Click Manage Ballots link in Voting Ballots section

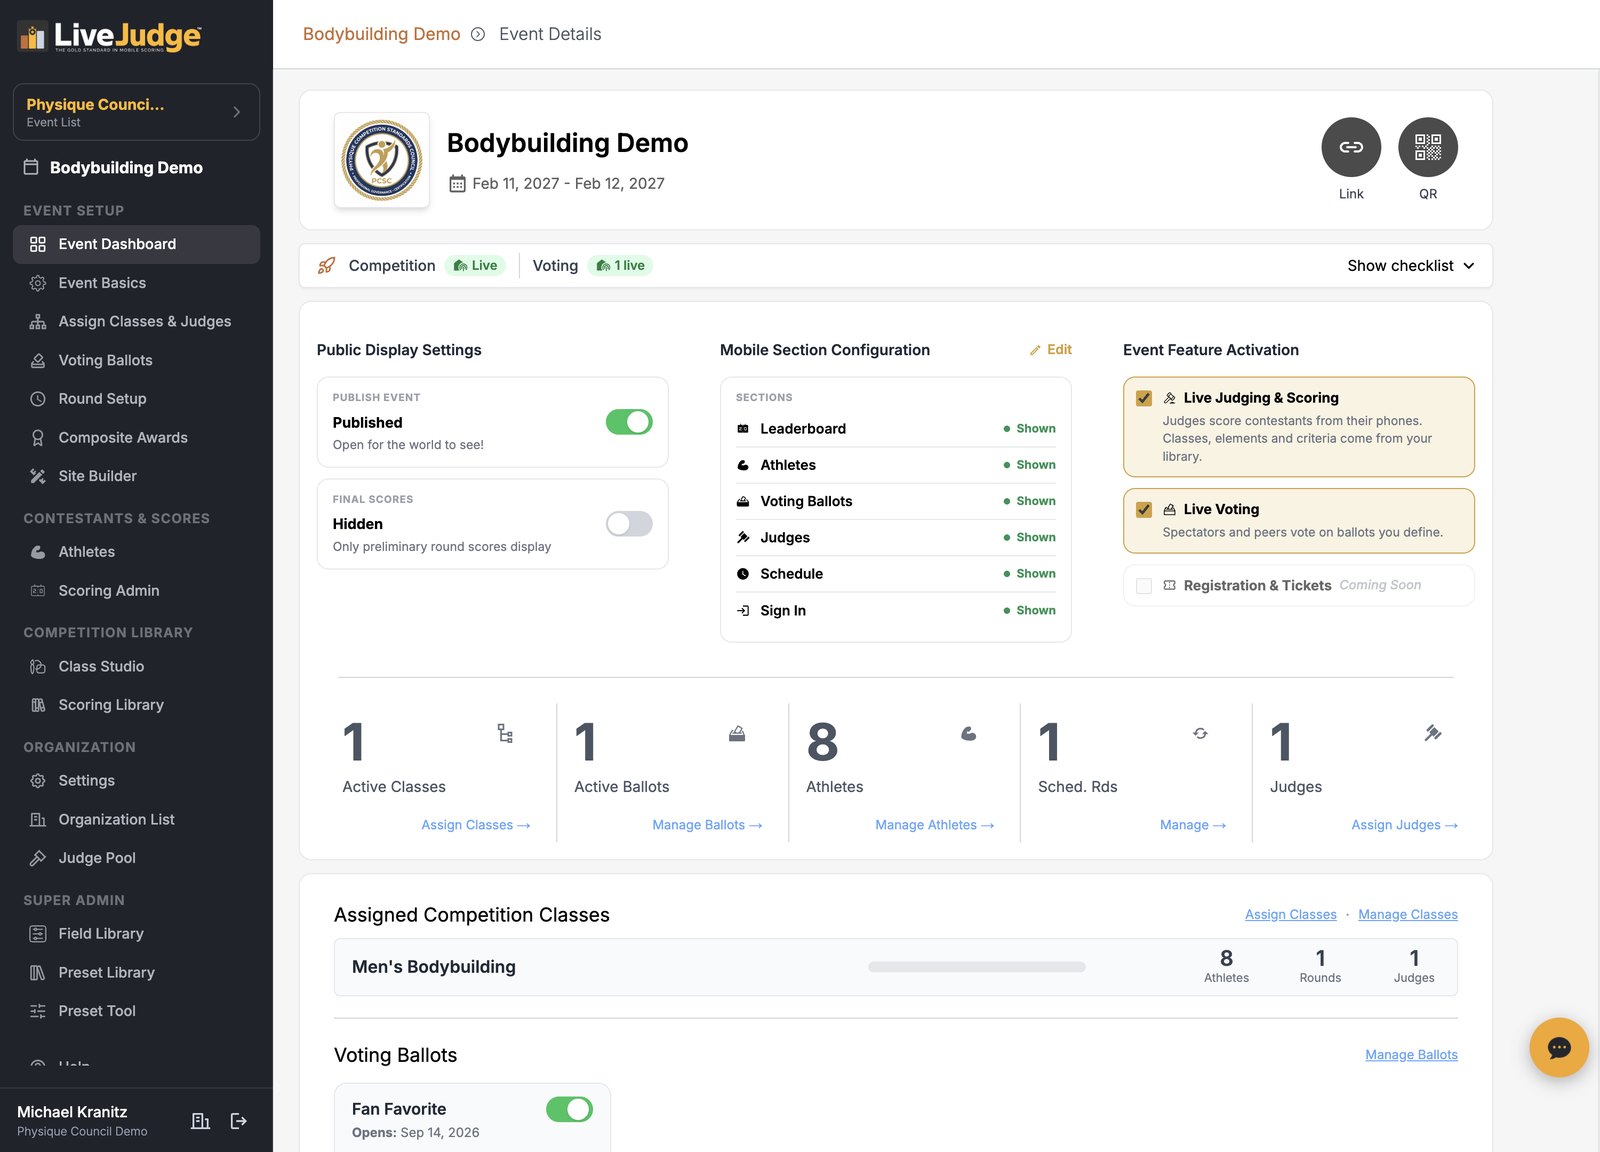(x=1411, y=1055)
